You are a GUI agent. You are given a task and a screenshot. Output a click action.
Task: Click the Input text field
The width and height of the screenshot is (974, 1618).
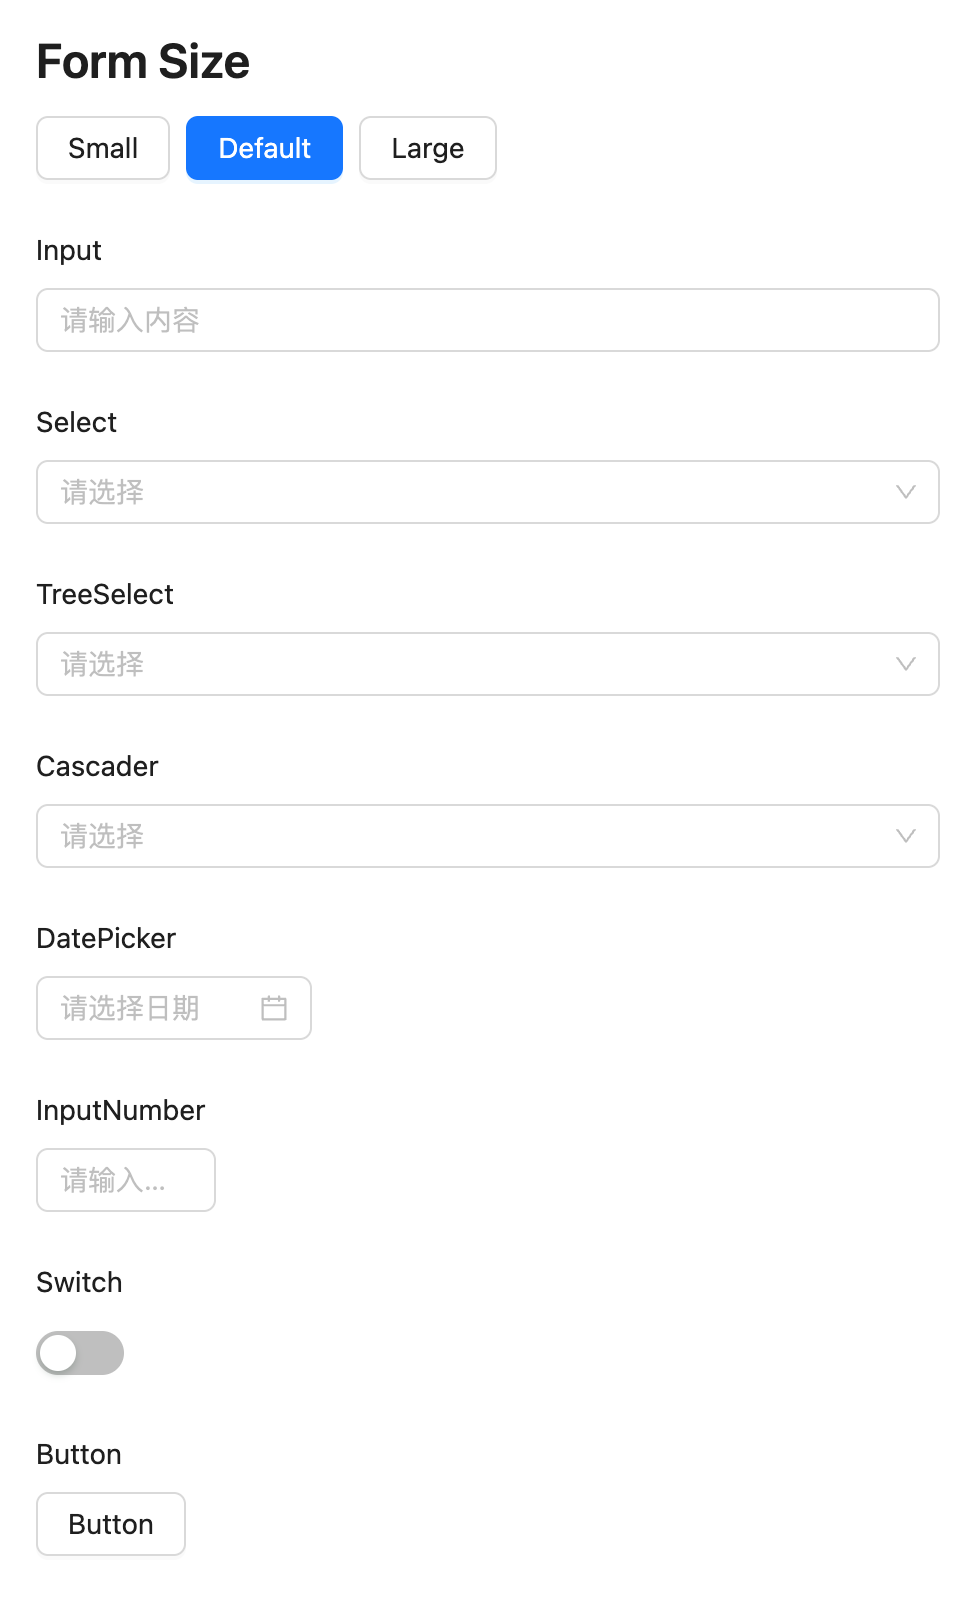coord(487,320)
